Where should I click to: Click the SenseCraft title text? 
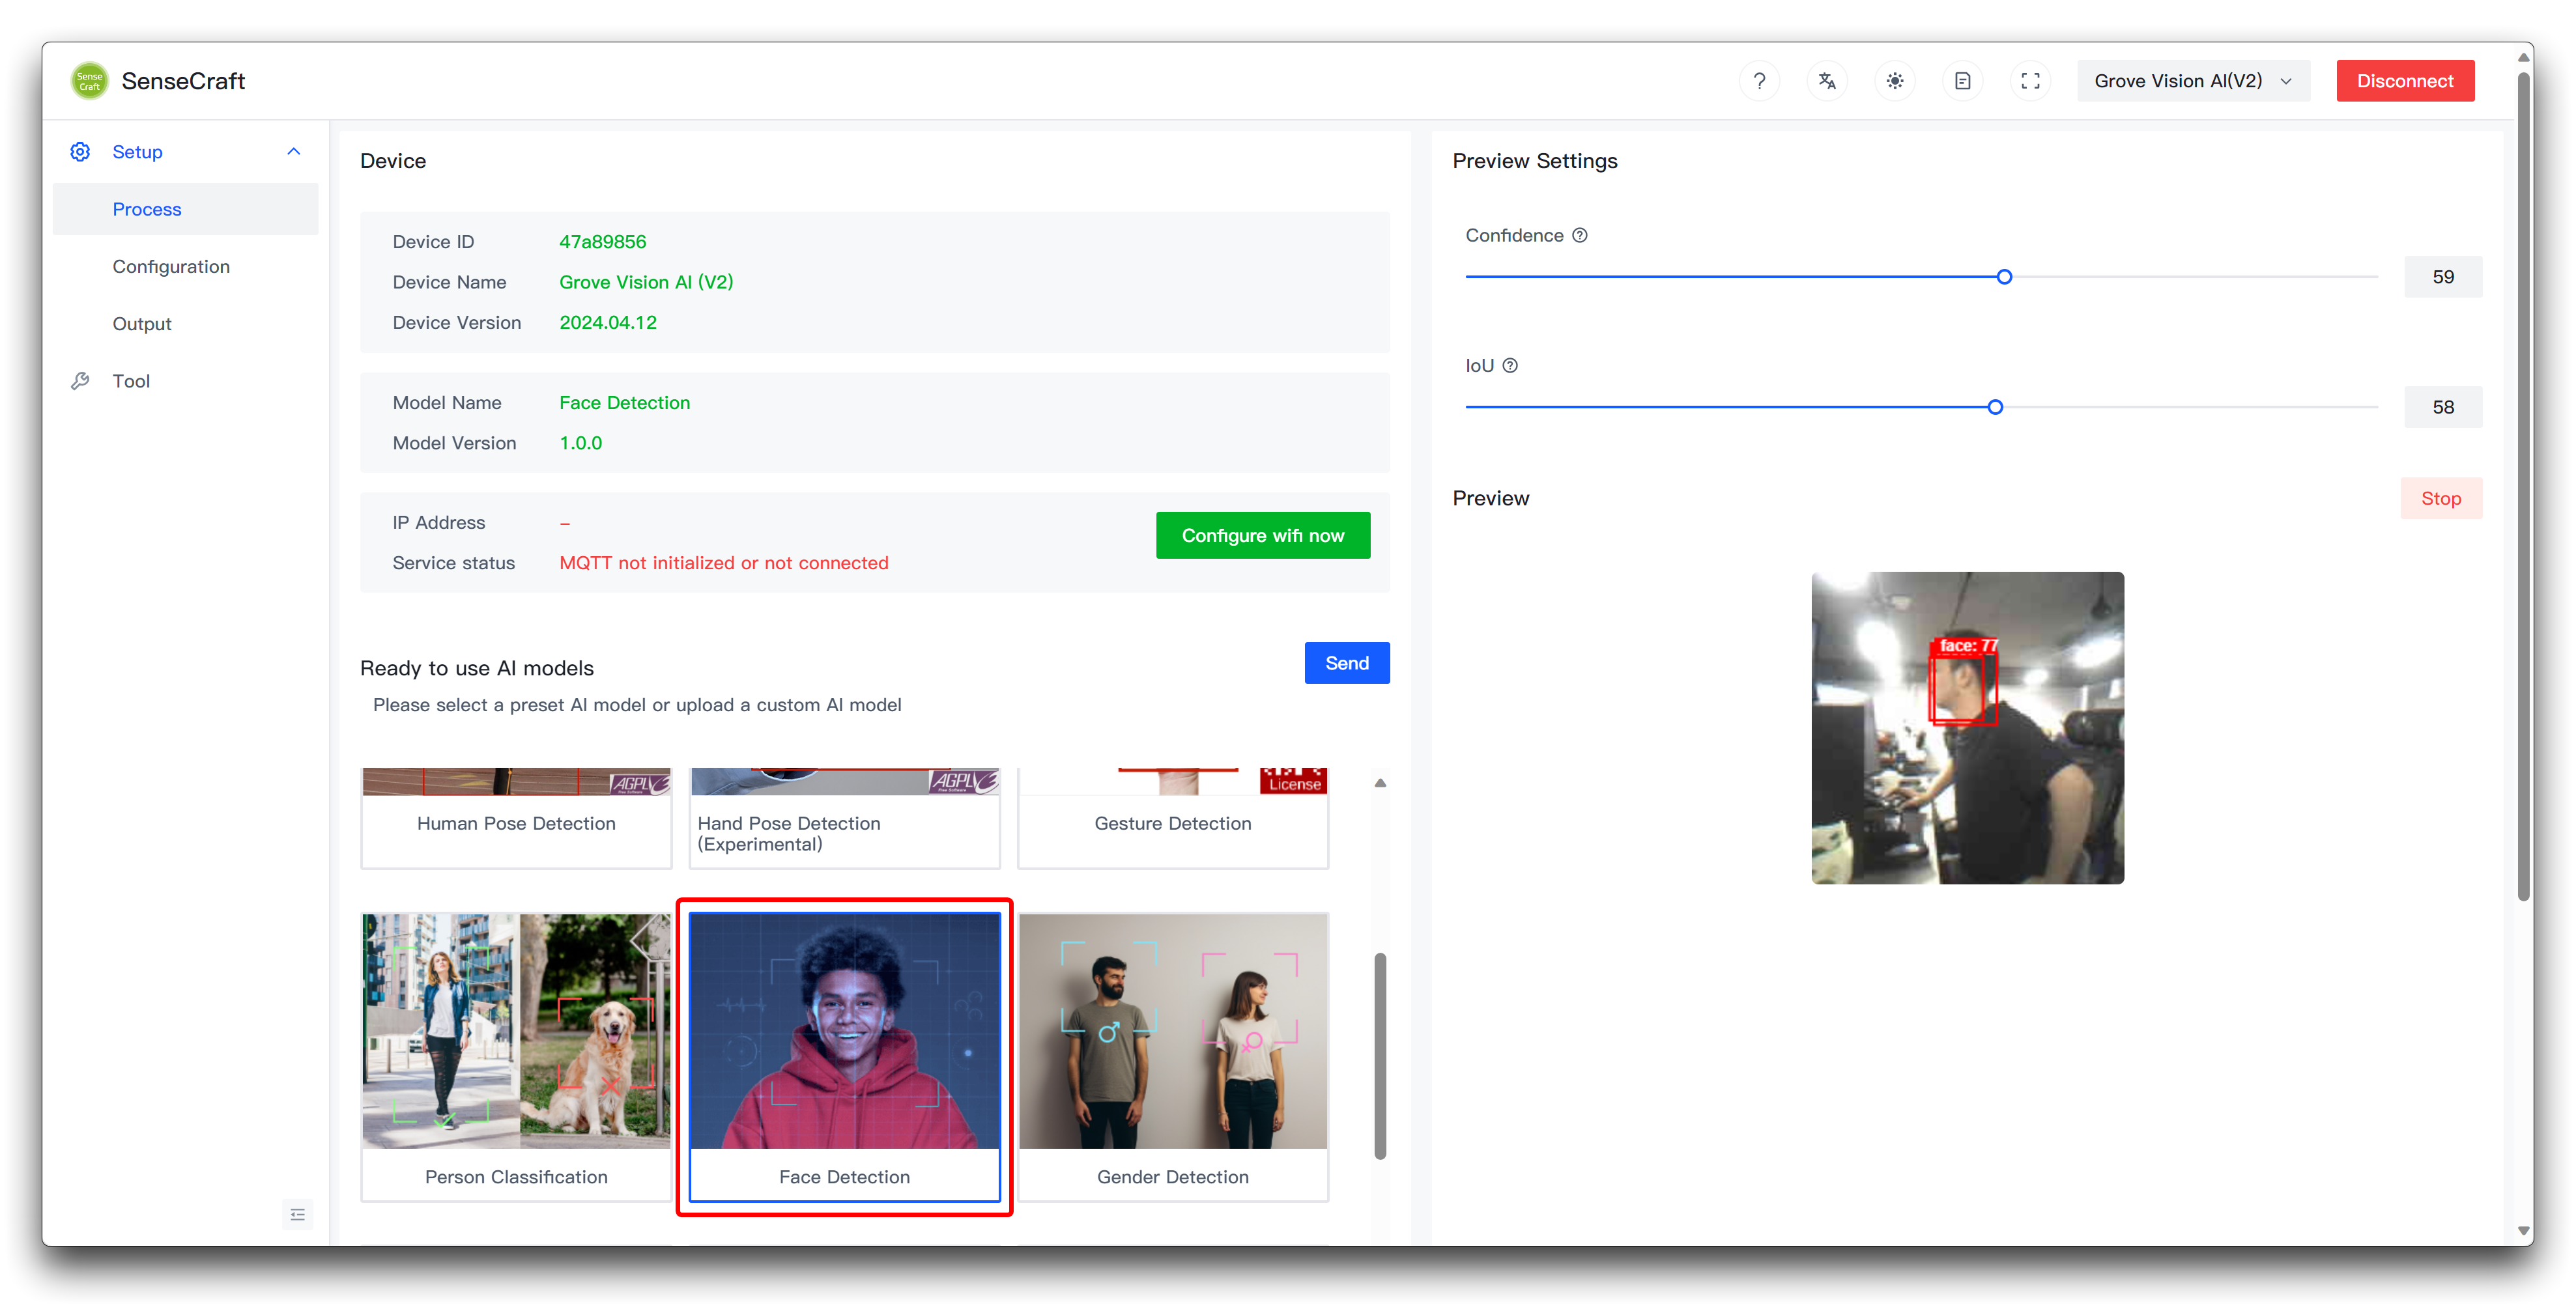183,81
